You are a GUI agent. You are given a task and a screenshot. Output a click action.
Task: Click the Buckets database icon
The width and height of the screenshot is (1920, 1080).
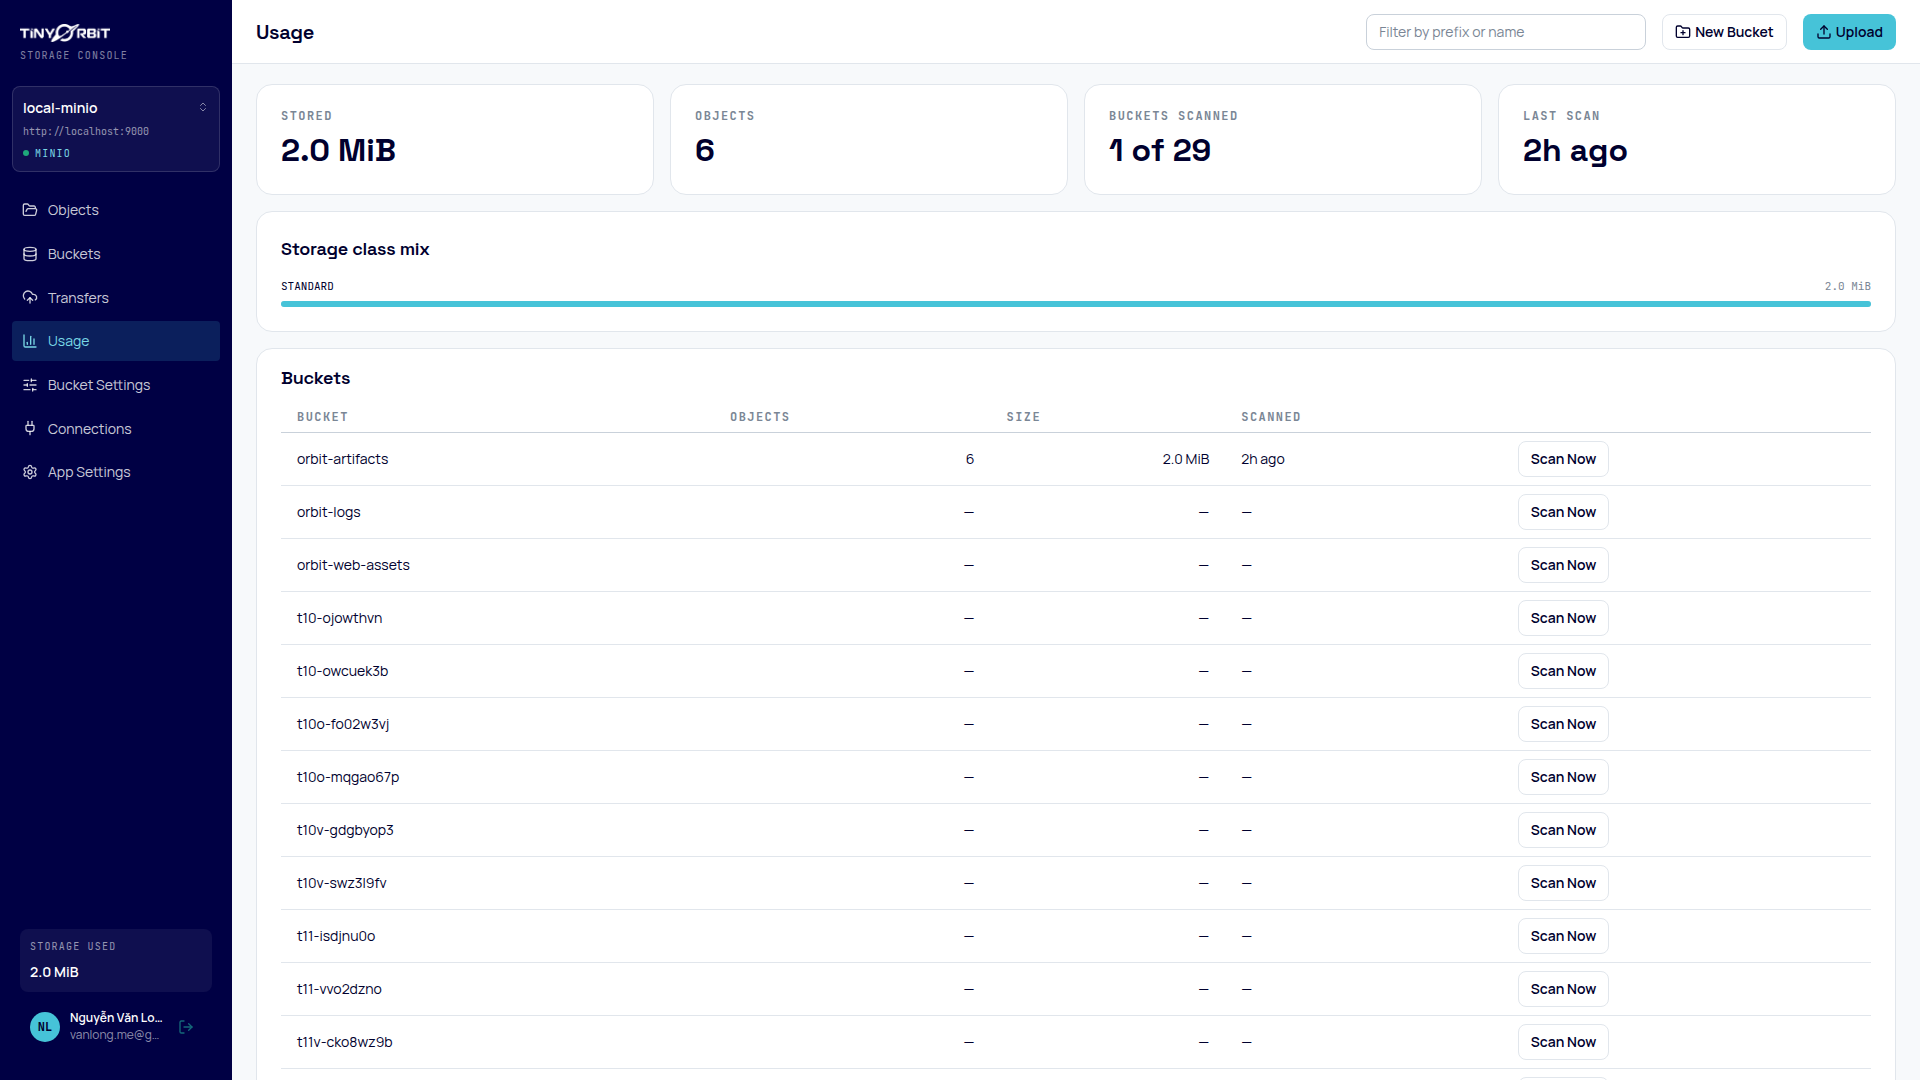[30, 254]
